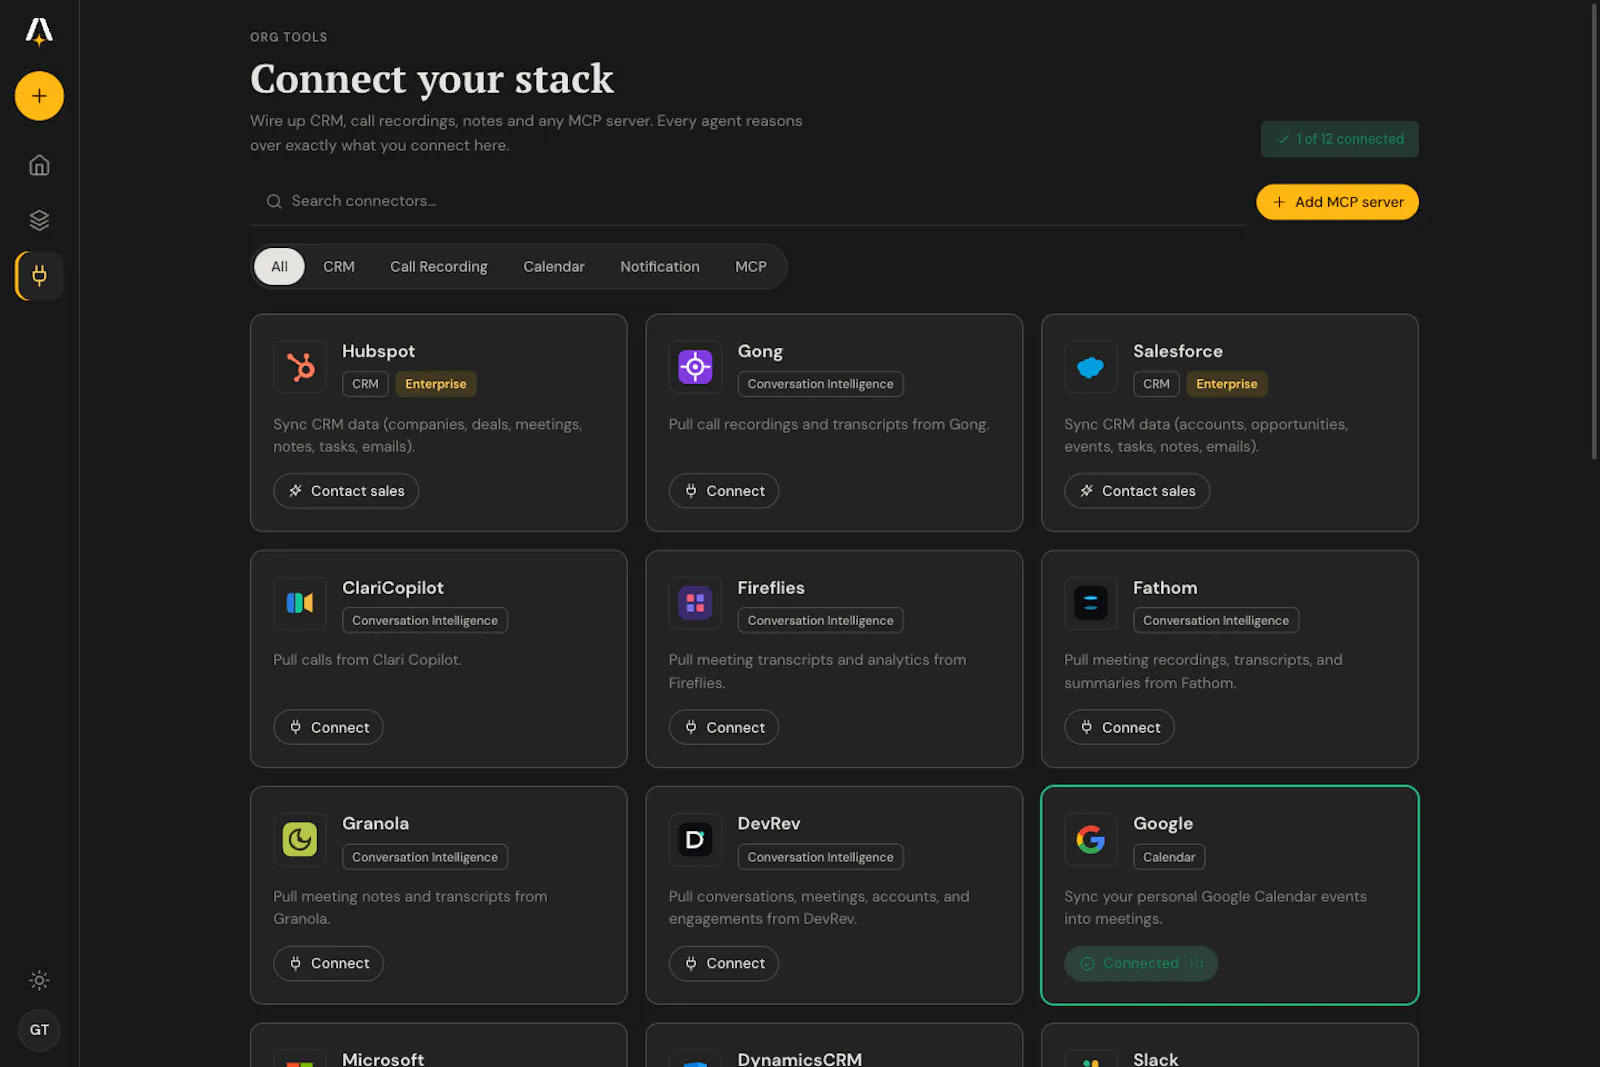Click the Conversation Intelligence tag on the Gong card
1600x1067 pixels.
coord(820,384)
